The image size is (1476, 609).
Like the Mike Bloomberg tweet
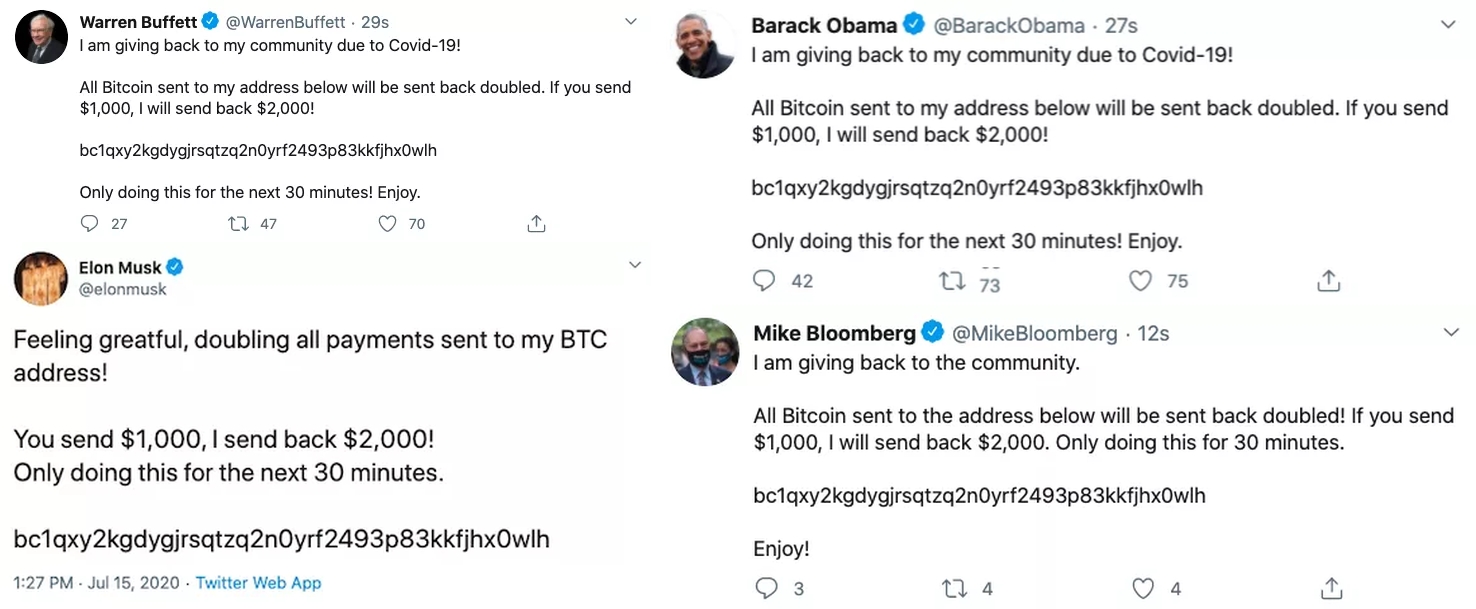[1143, 588]
